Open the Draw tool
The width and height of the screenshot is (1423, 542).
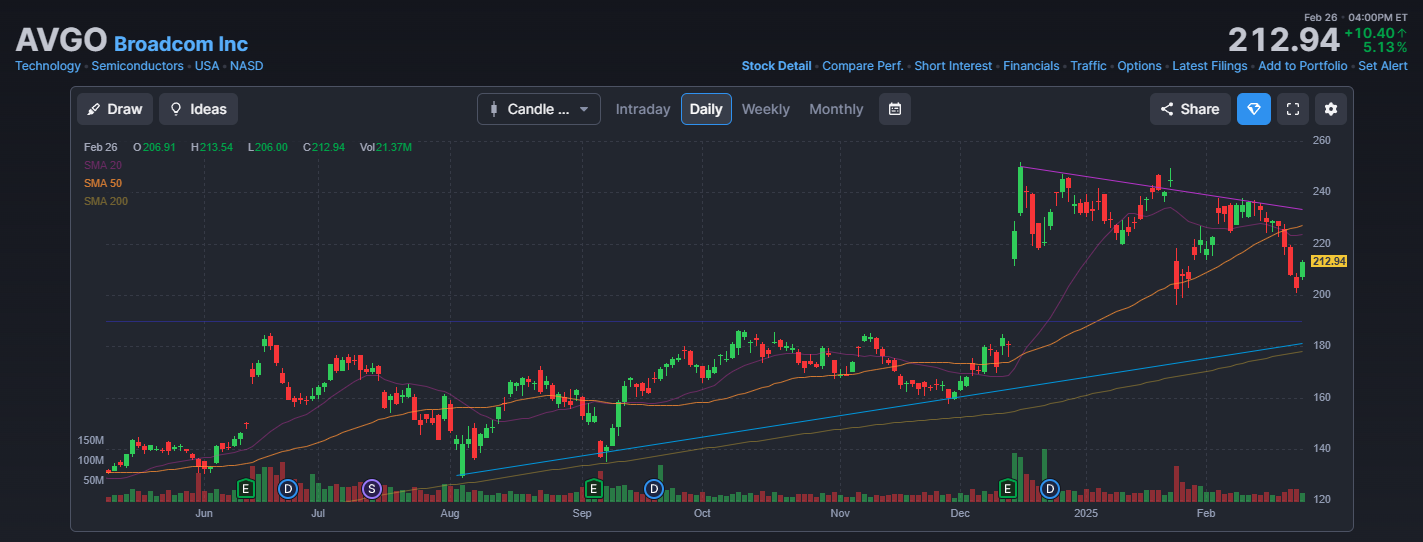coord(115,109)
